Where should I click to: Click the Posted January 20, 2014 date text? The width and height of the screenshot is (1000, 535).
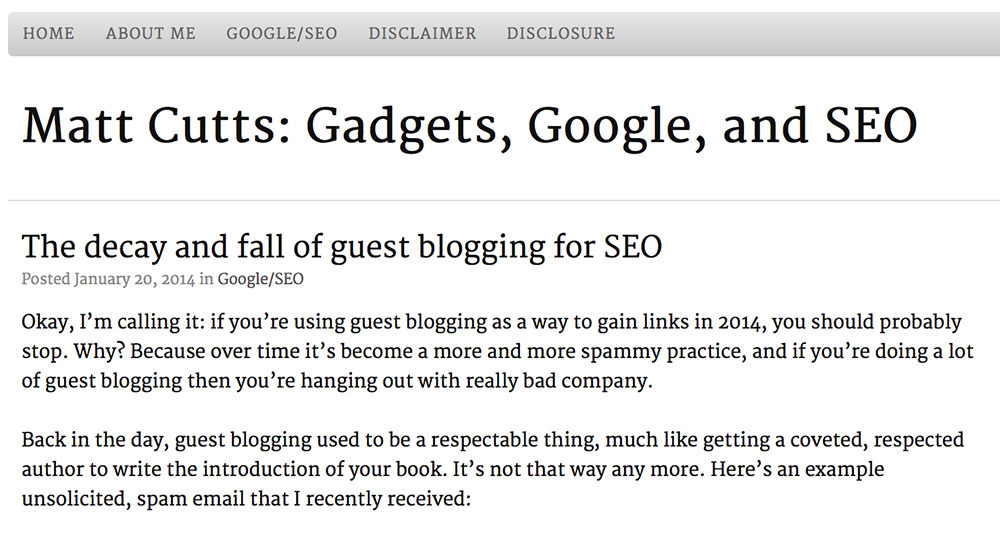click(108, 279)
